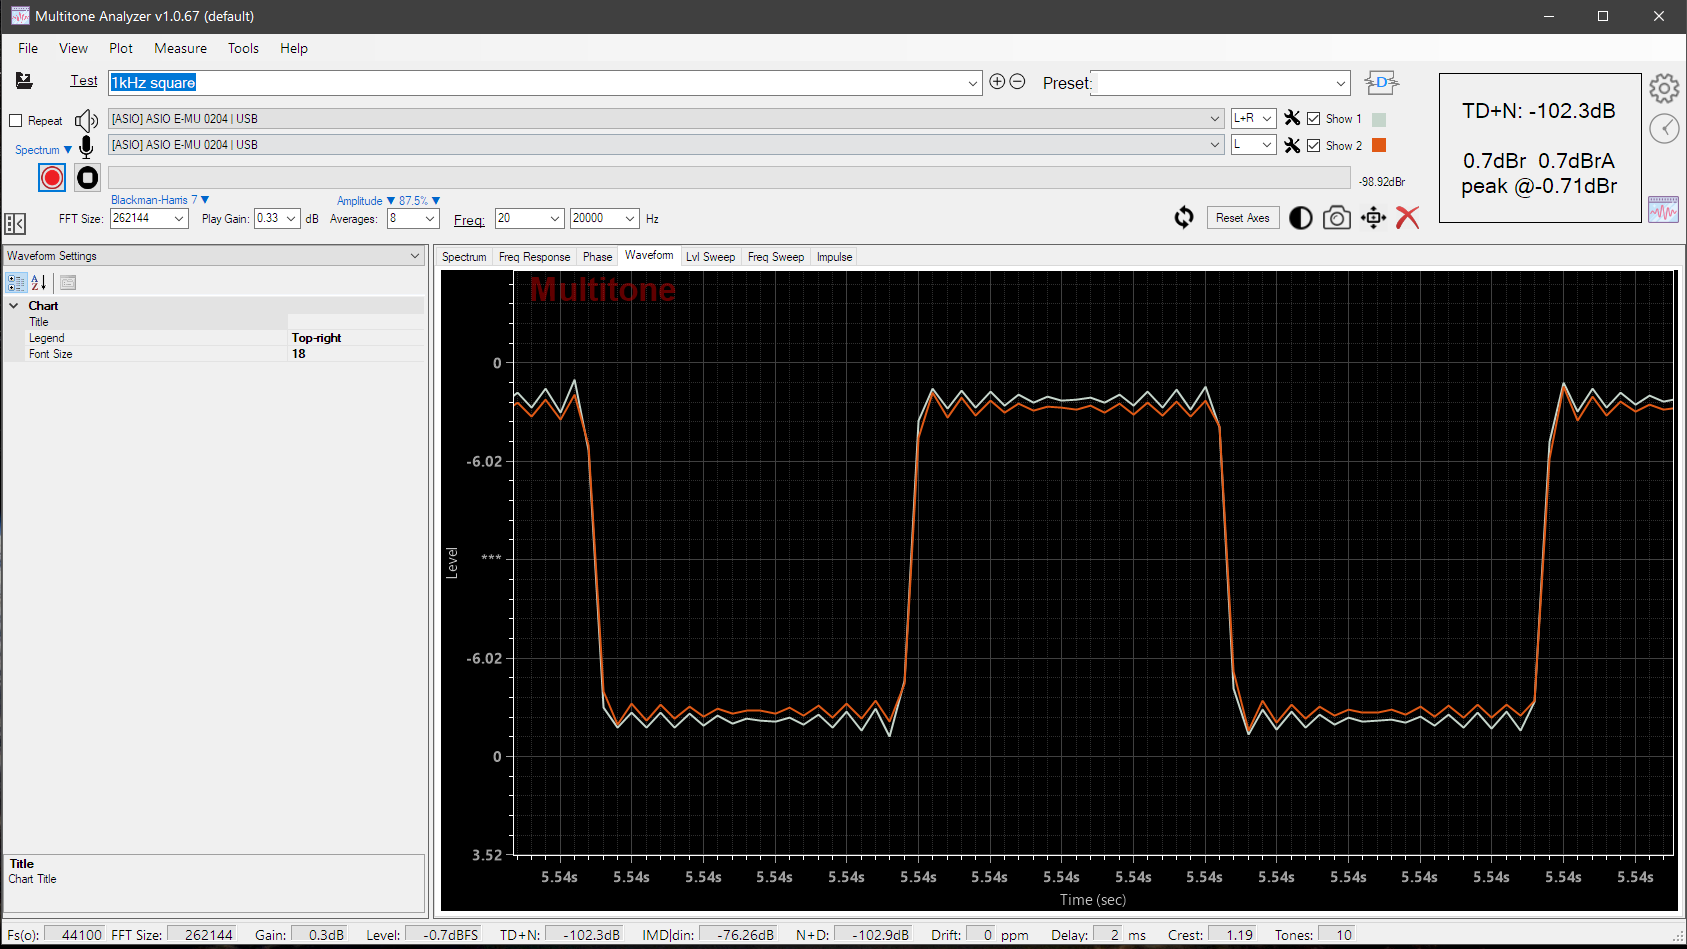
Task: Open settings with the gear icon
Action: coord(1664,88)
